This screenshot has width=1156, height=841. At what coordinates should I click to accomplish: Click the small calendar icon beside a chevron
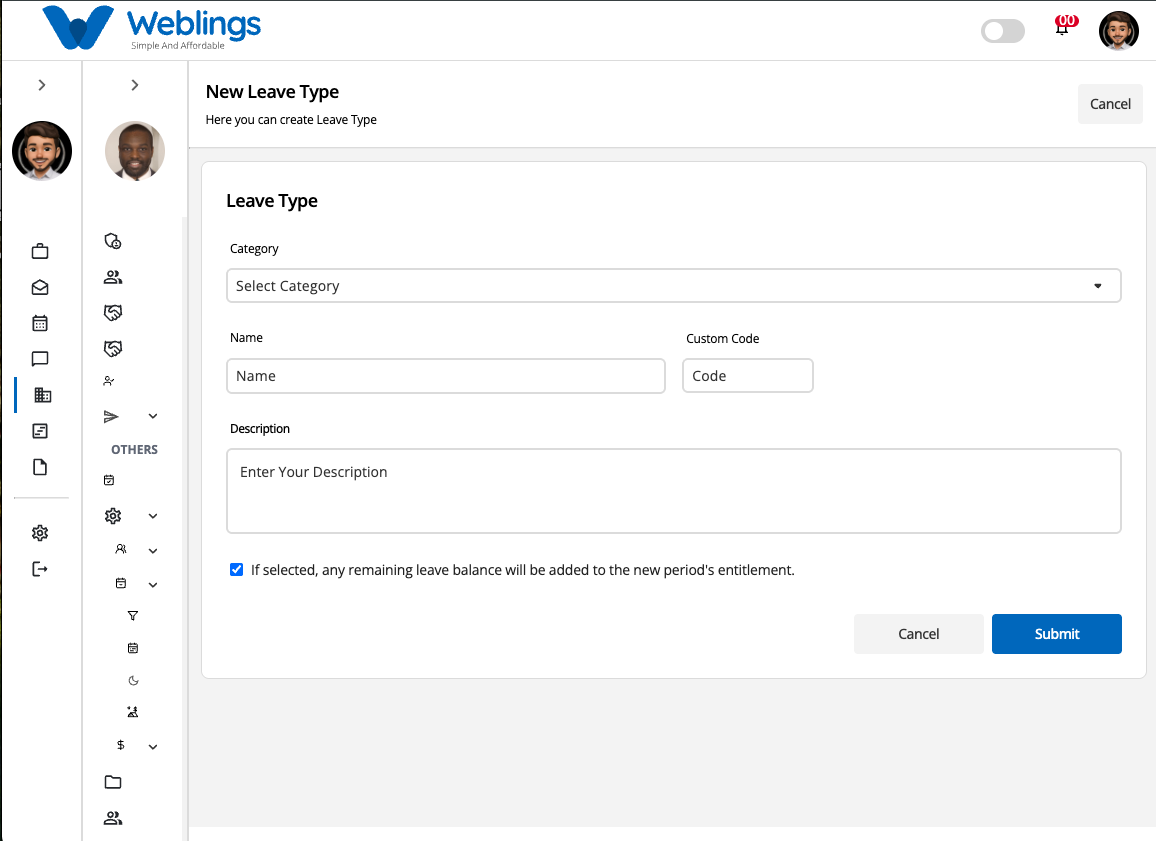pos(121,583)
